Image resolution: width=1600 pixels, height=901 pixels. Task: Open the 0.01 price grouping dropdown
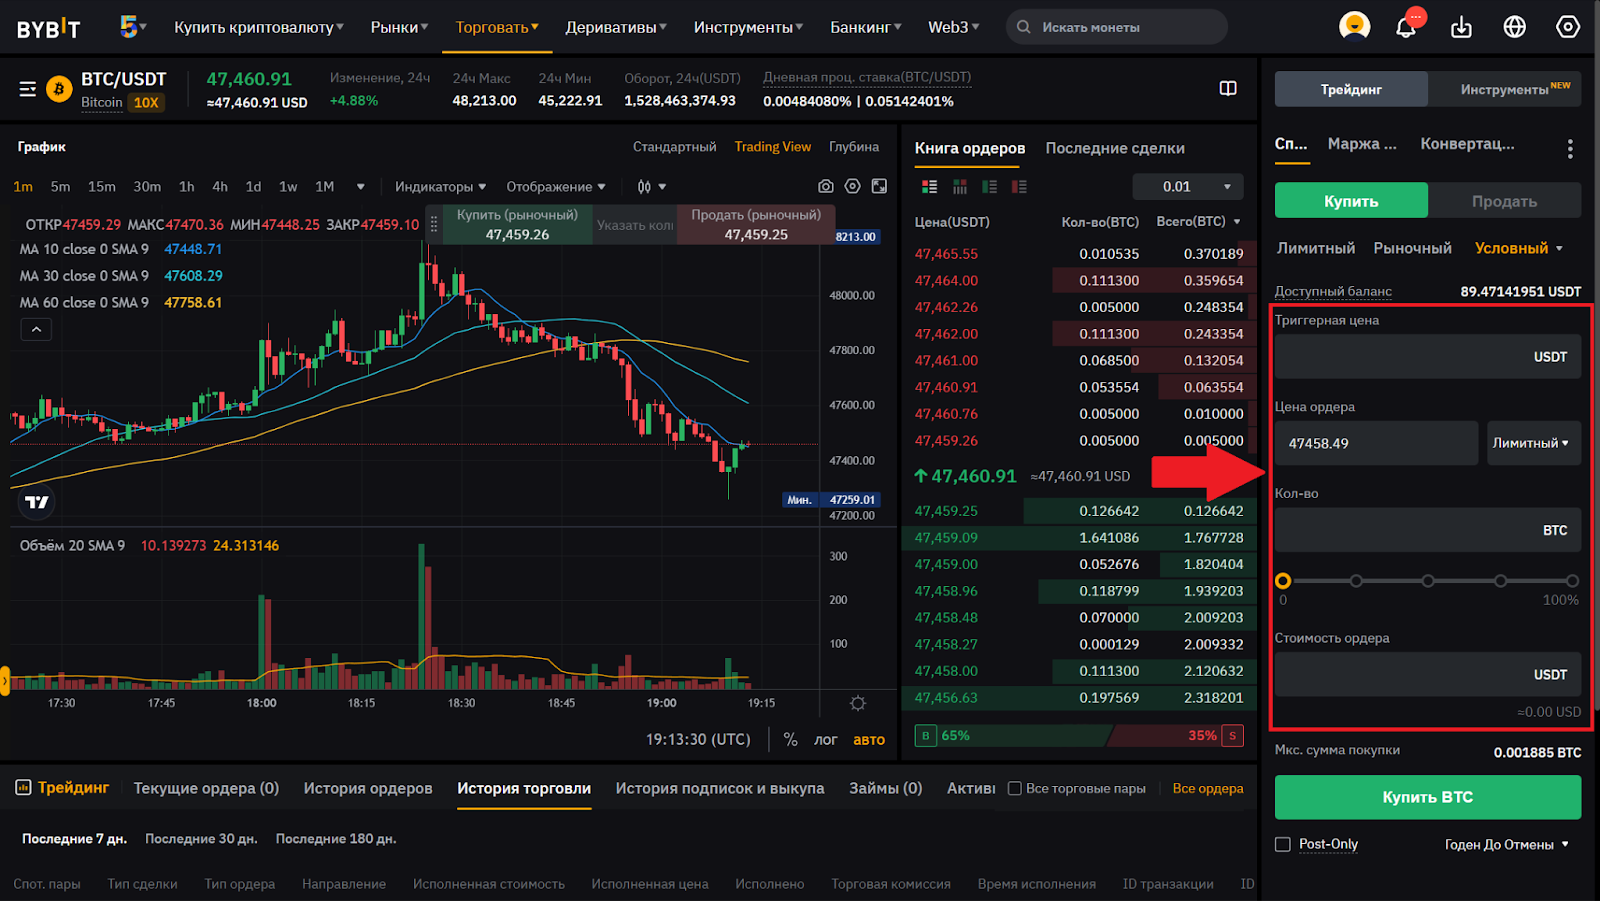pyautogui.click(x=1188, y=187)
